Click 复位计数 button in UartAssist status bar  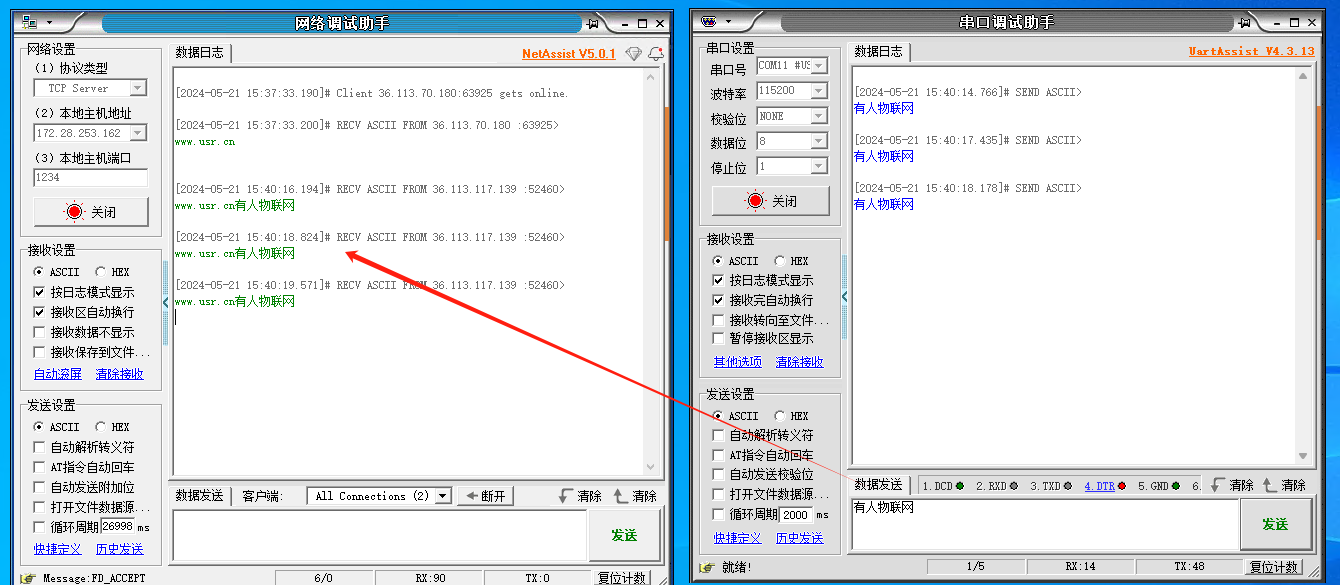coord(1274,567)
